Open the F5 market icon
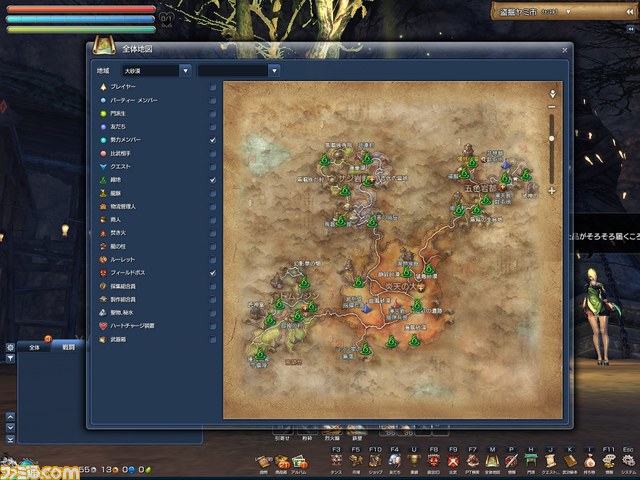Image resolution: width=640 pixels, height=480 pixels. [356, 462]
